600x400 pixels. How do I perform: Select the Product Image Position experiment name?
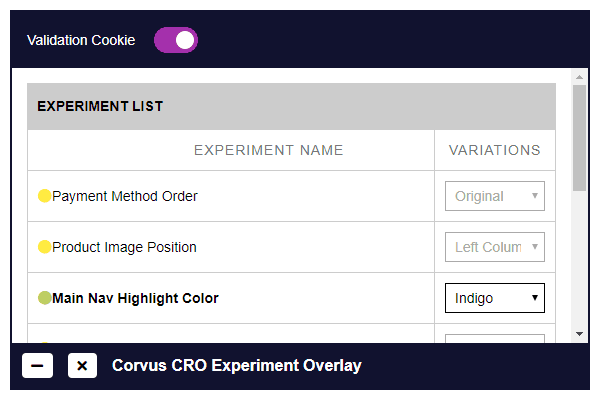click(x=124, y=247)
